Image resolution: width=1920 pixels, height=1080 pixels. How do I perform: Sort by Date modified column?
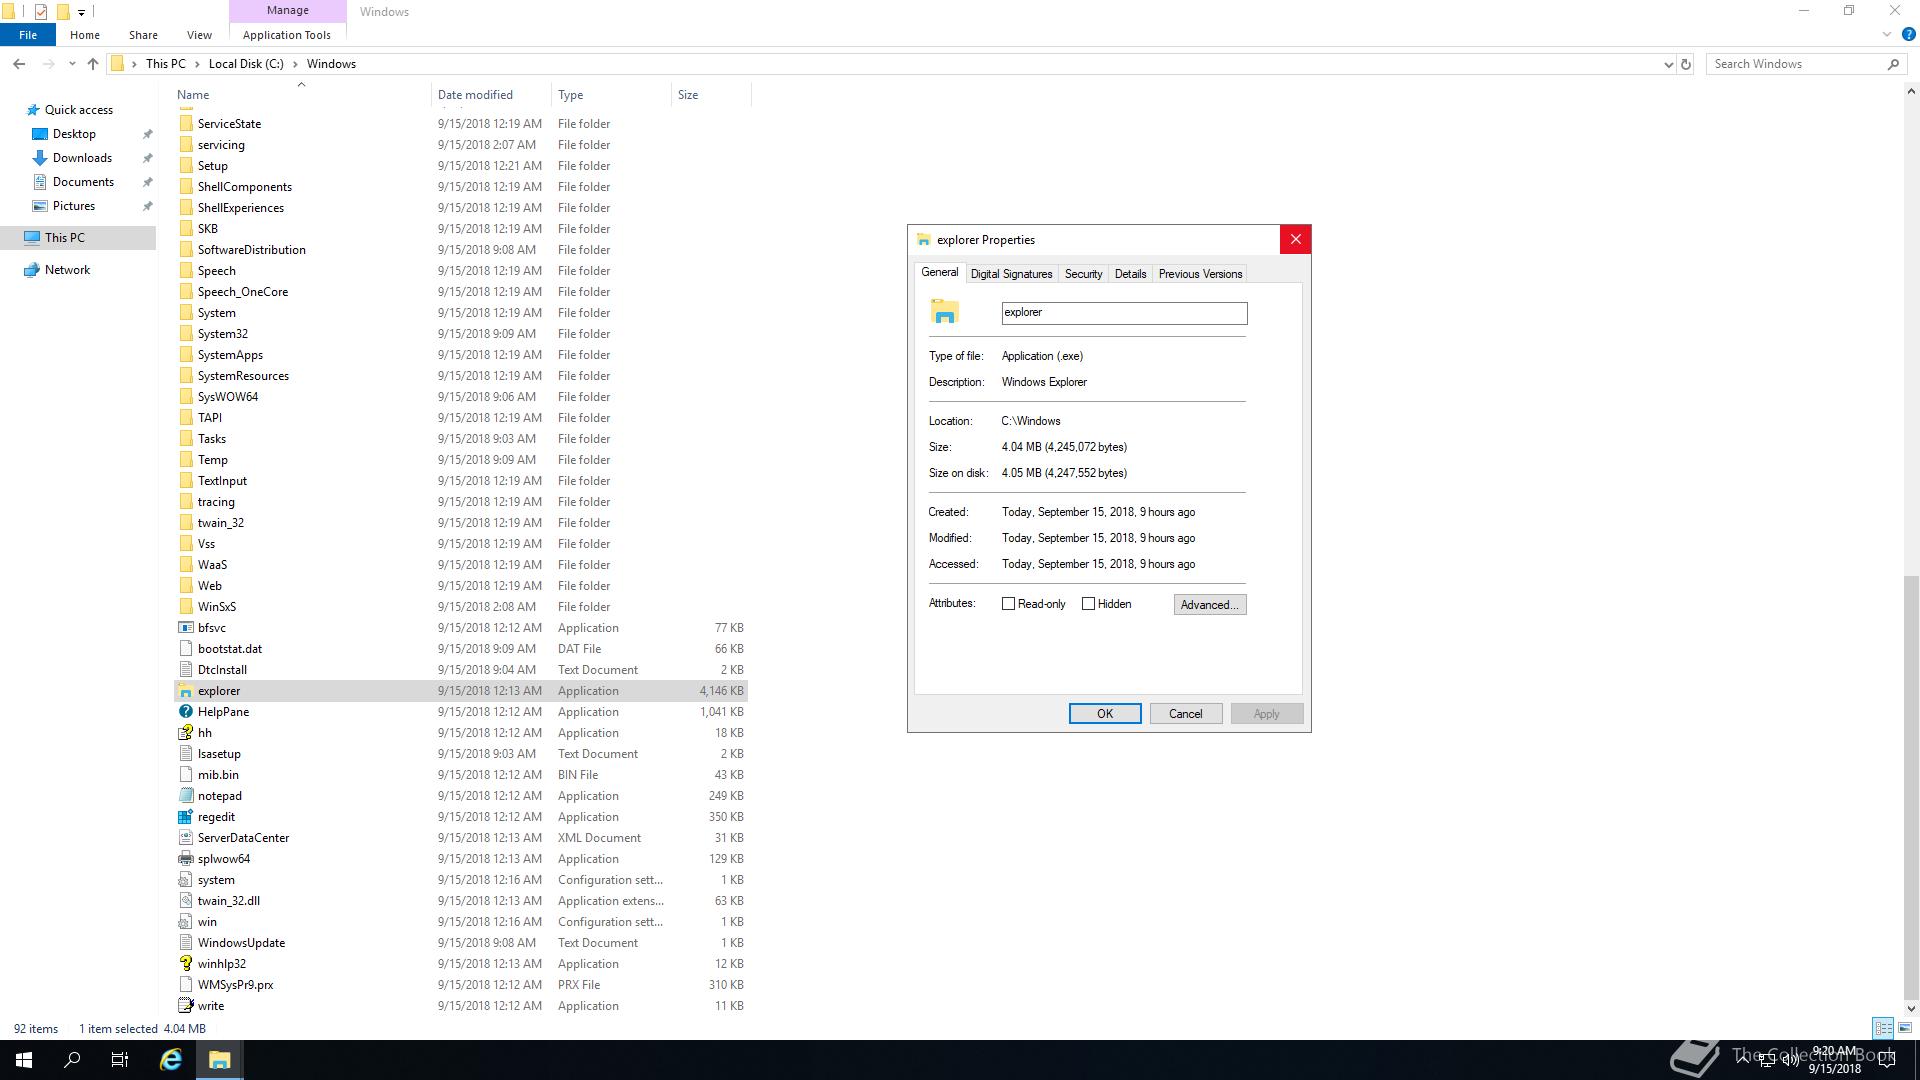tap(491, 95)
